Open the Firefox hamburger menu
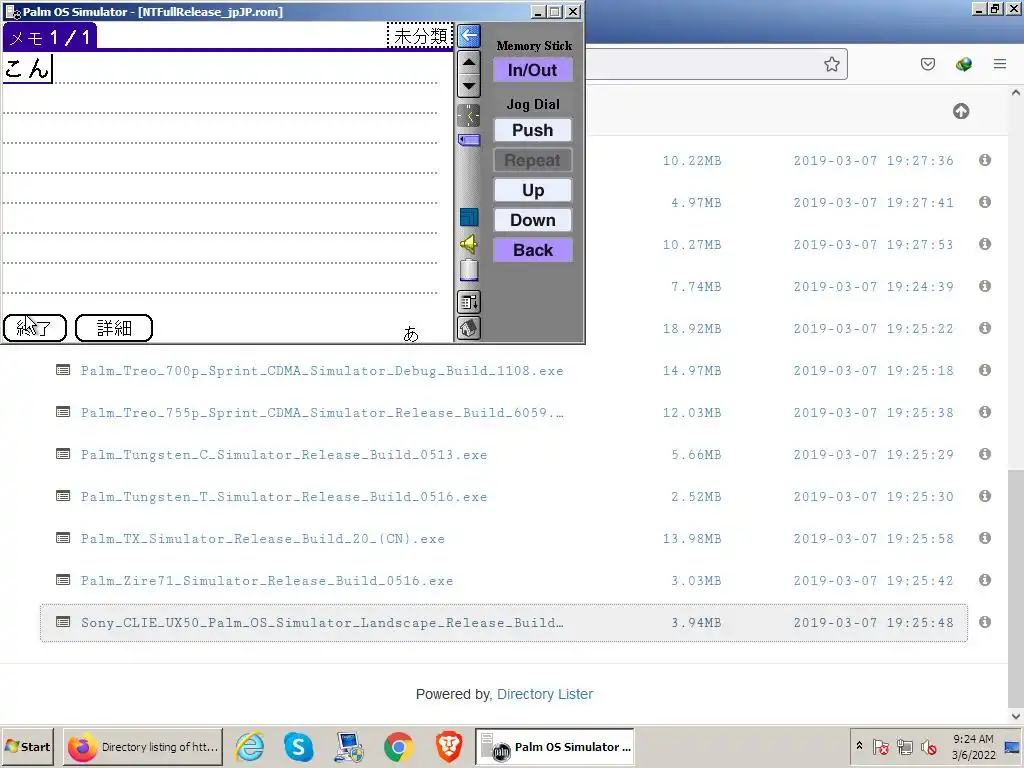The width and height of the screenshot is (1024, 768). click(x=1000, y=64)
